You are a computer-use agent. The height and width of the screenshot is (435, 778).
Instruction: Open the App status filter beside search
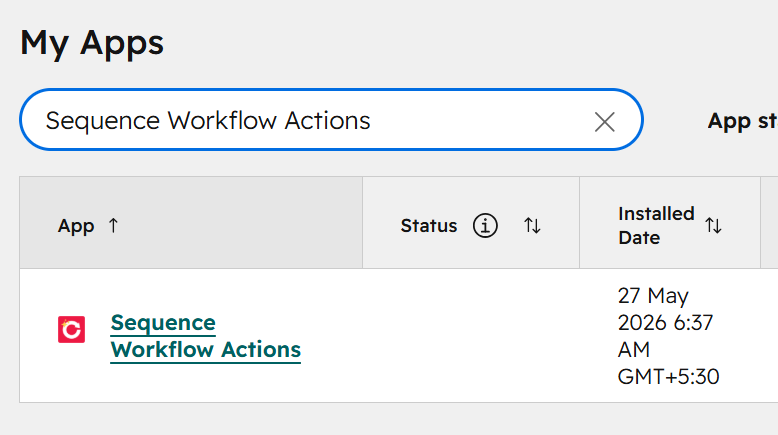(x=743, y=121)
